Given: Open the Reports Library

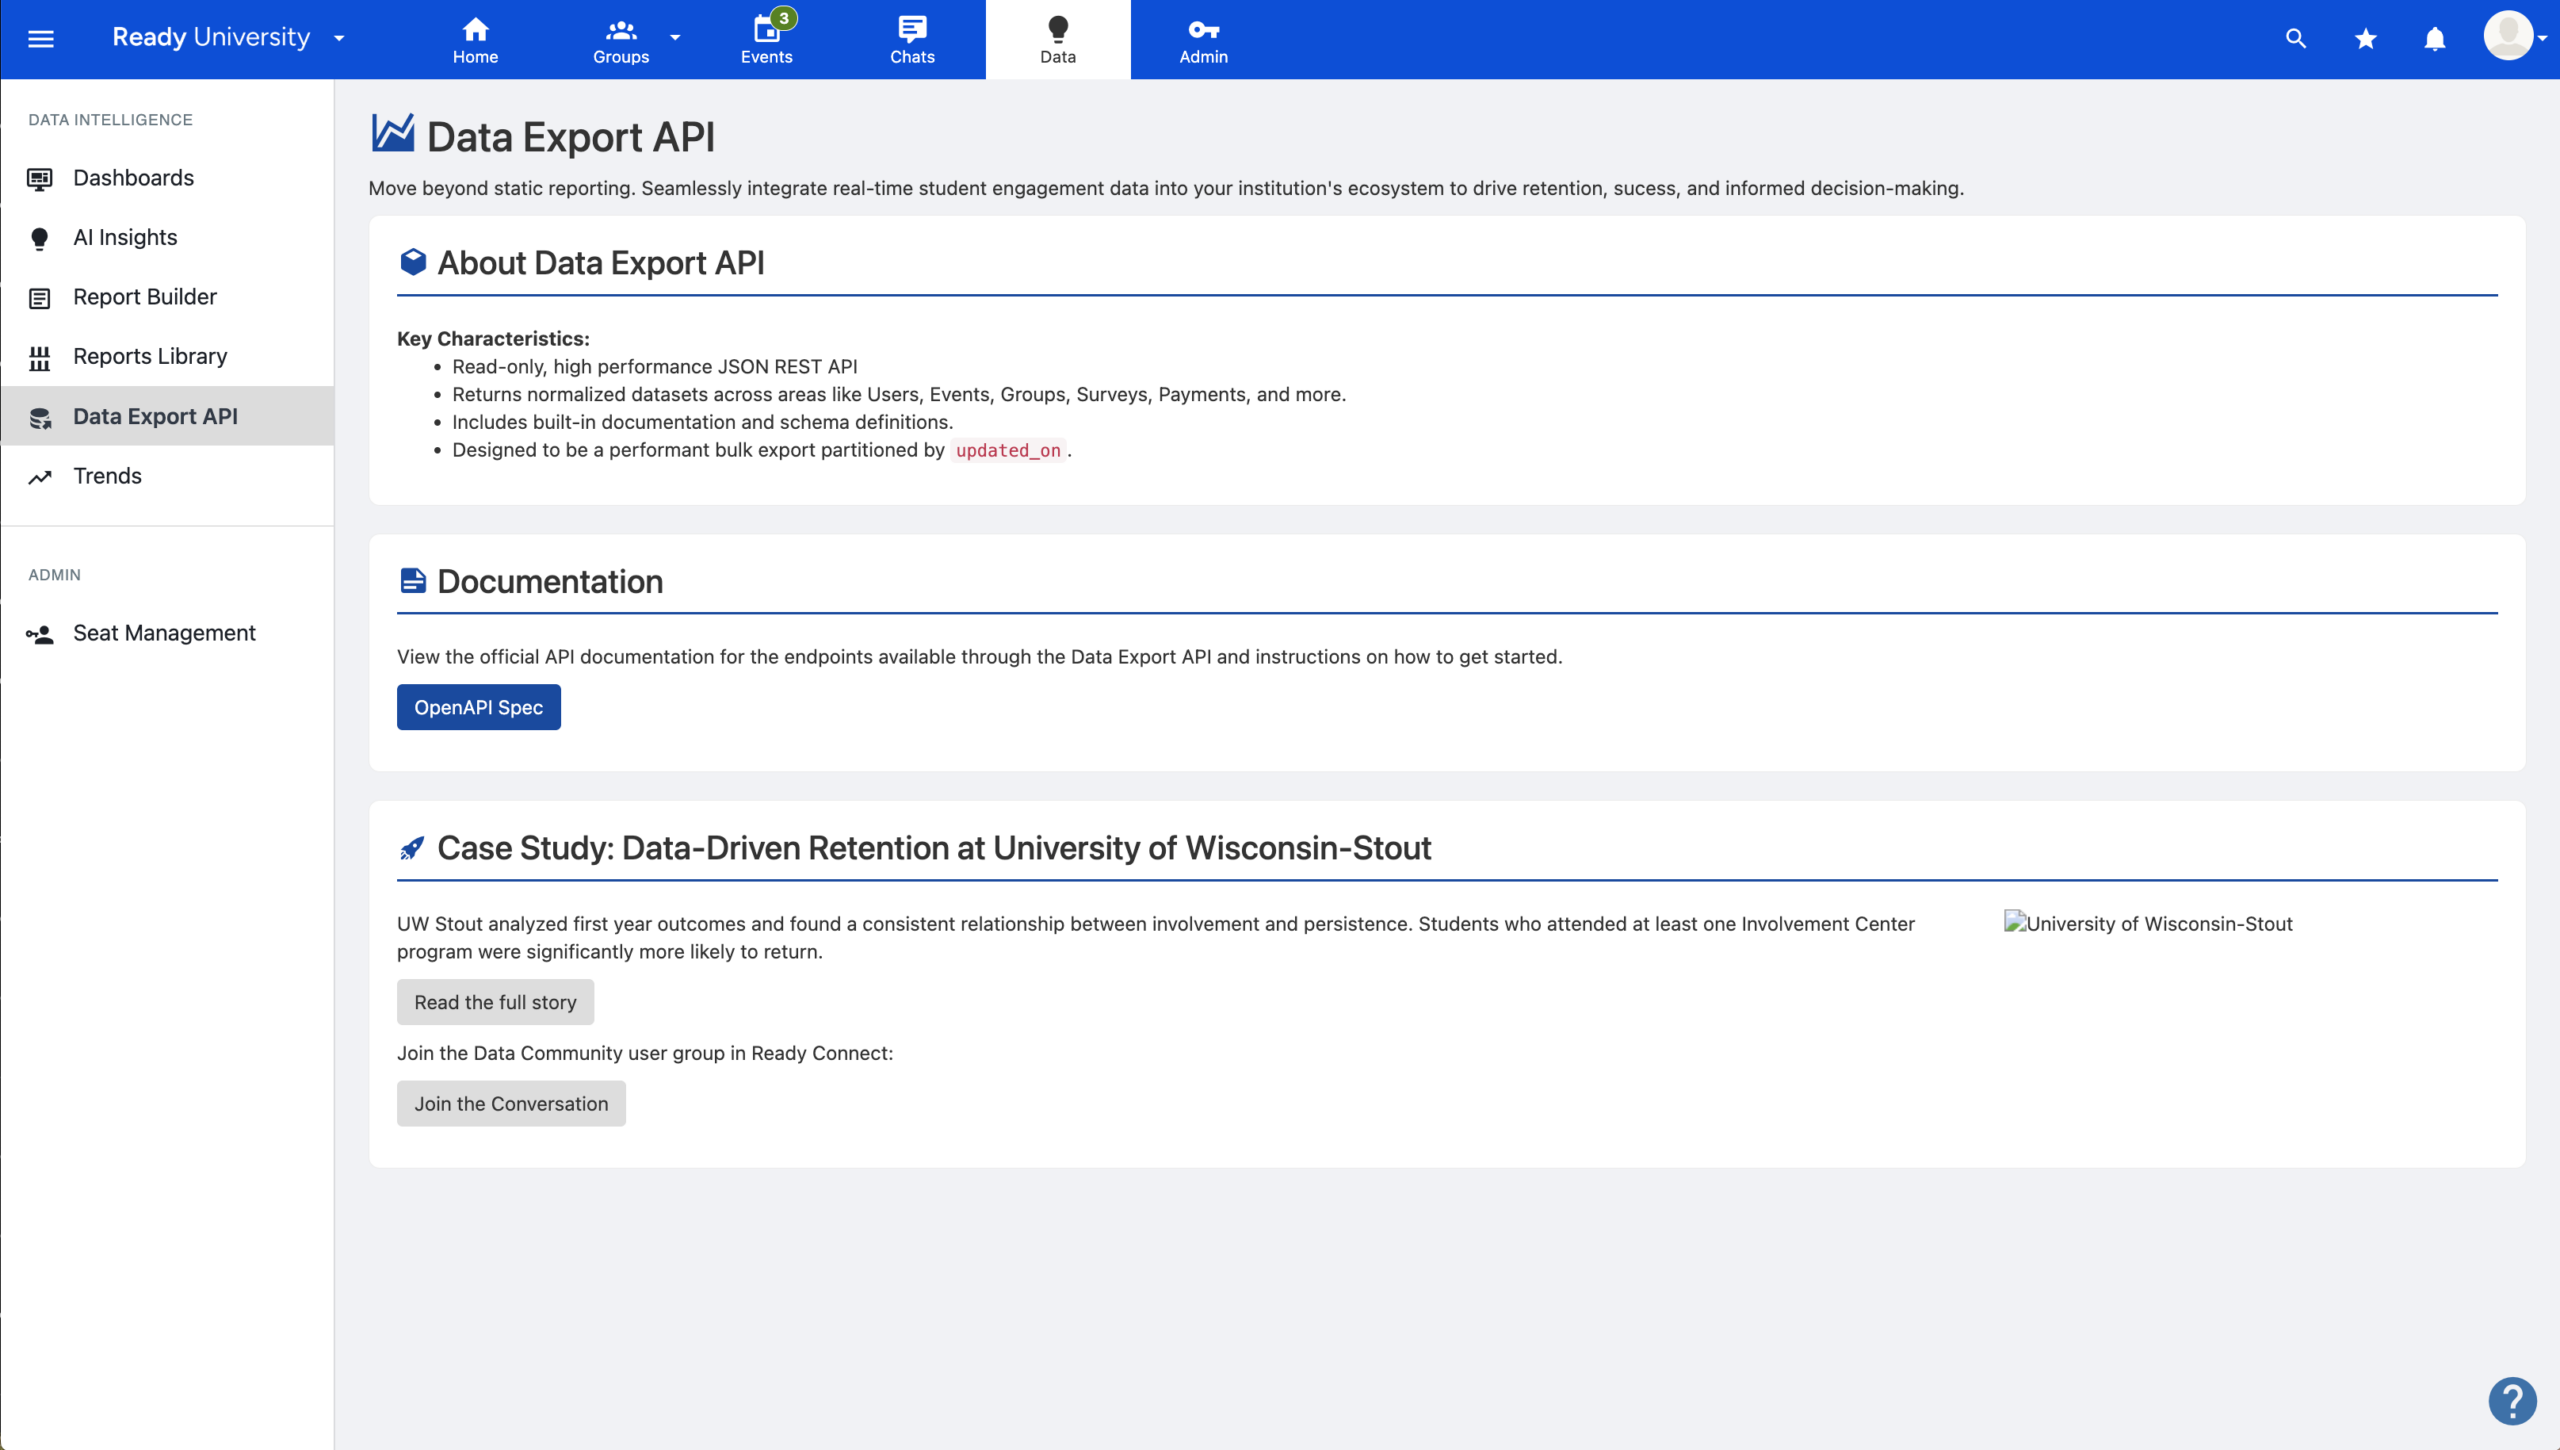Looking at the screenshot, I should pos(149,356).
